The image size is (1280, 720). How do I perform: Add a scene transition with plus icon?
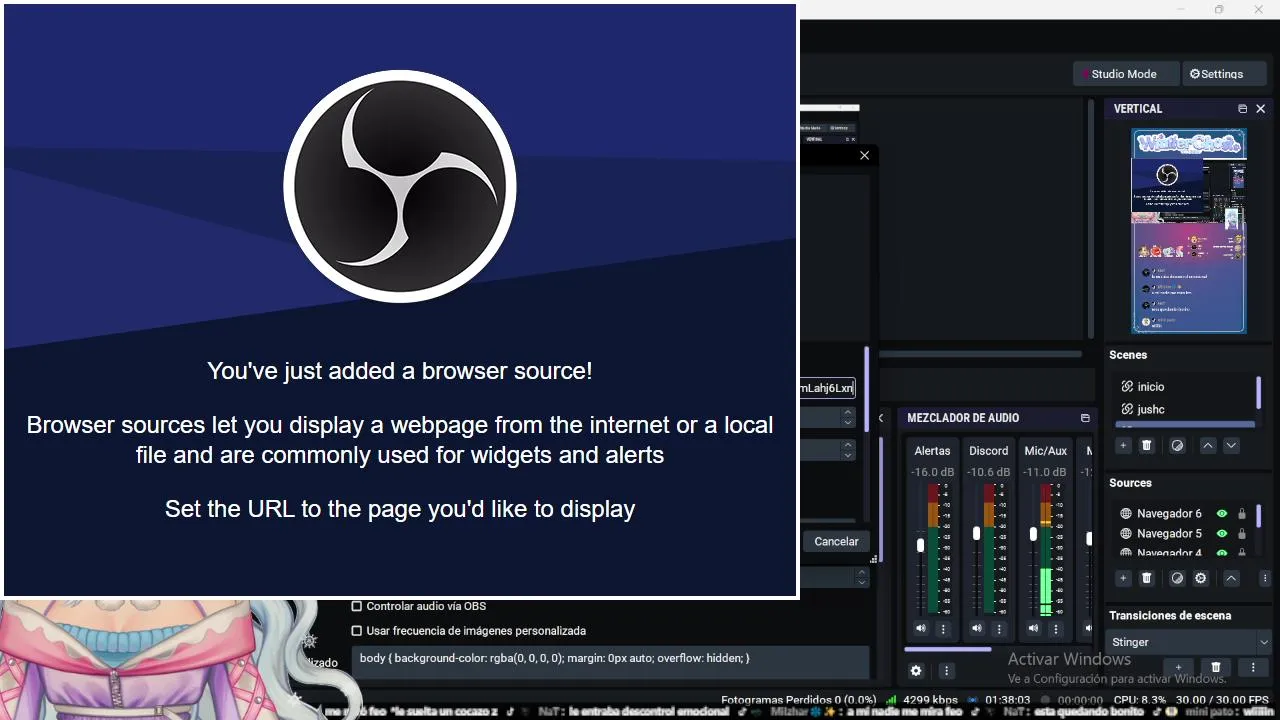click(1179, 667)
